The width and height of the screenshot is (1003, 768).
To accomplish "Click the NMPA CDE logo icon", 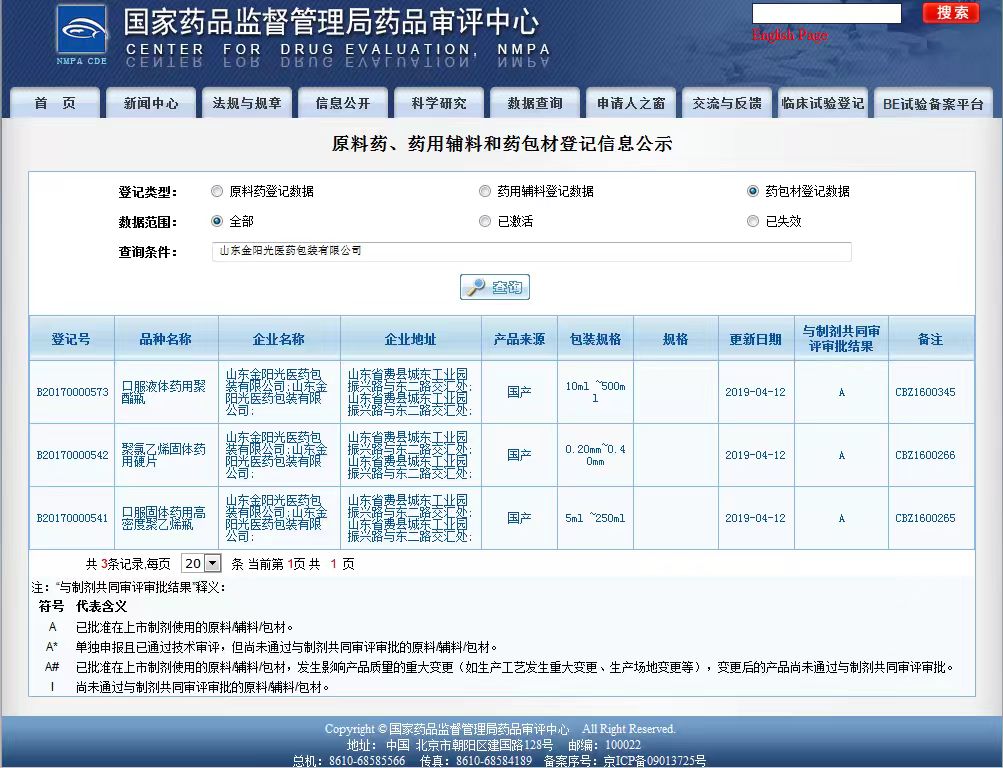I will tap(82, 35).
